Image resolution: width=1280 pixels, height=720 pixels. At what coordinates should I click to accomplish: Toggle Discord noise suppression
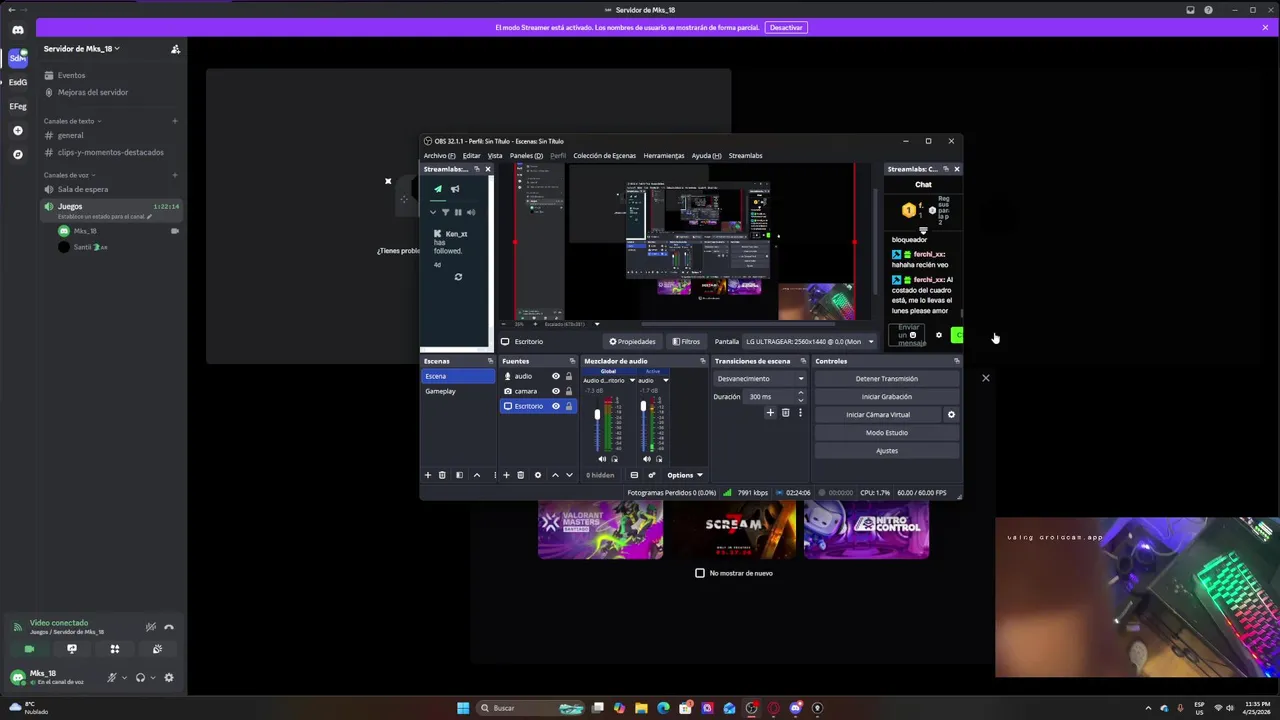(x=150, y=627)
